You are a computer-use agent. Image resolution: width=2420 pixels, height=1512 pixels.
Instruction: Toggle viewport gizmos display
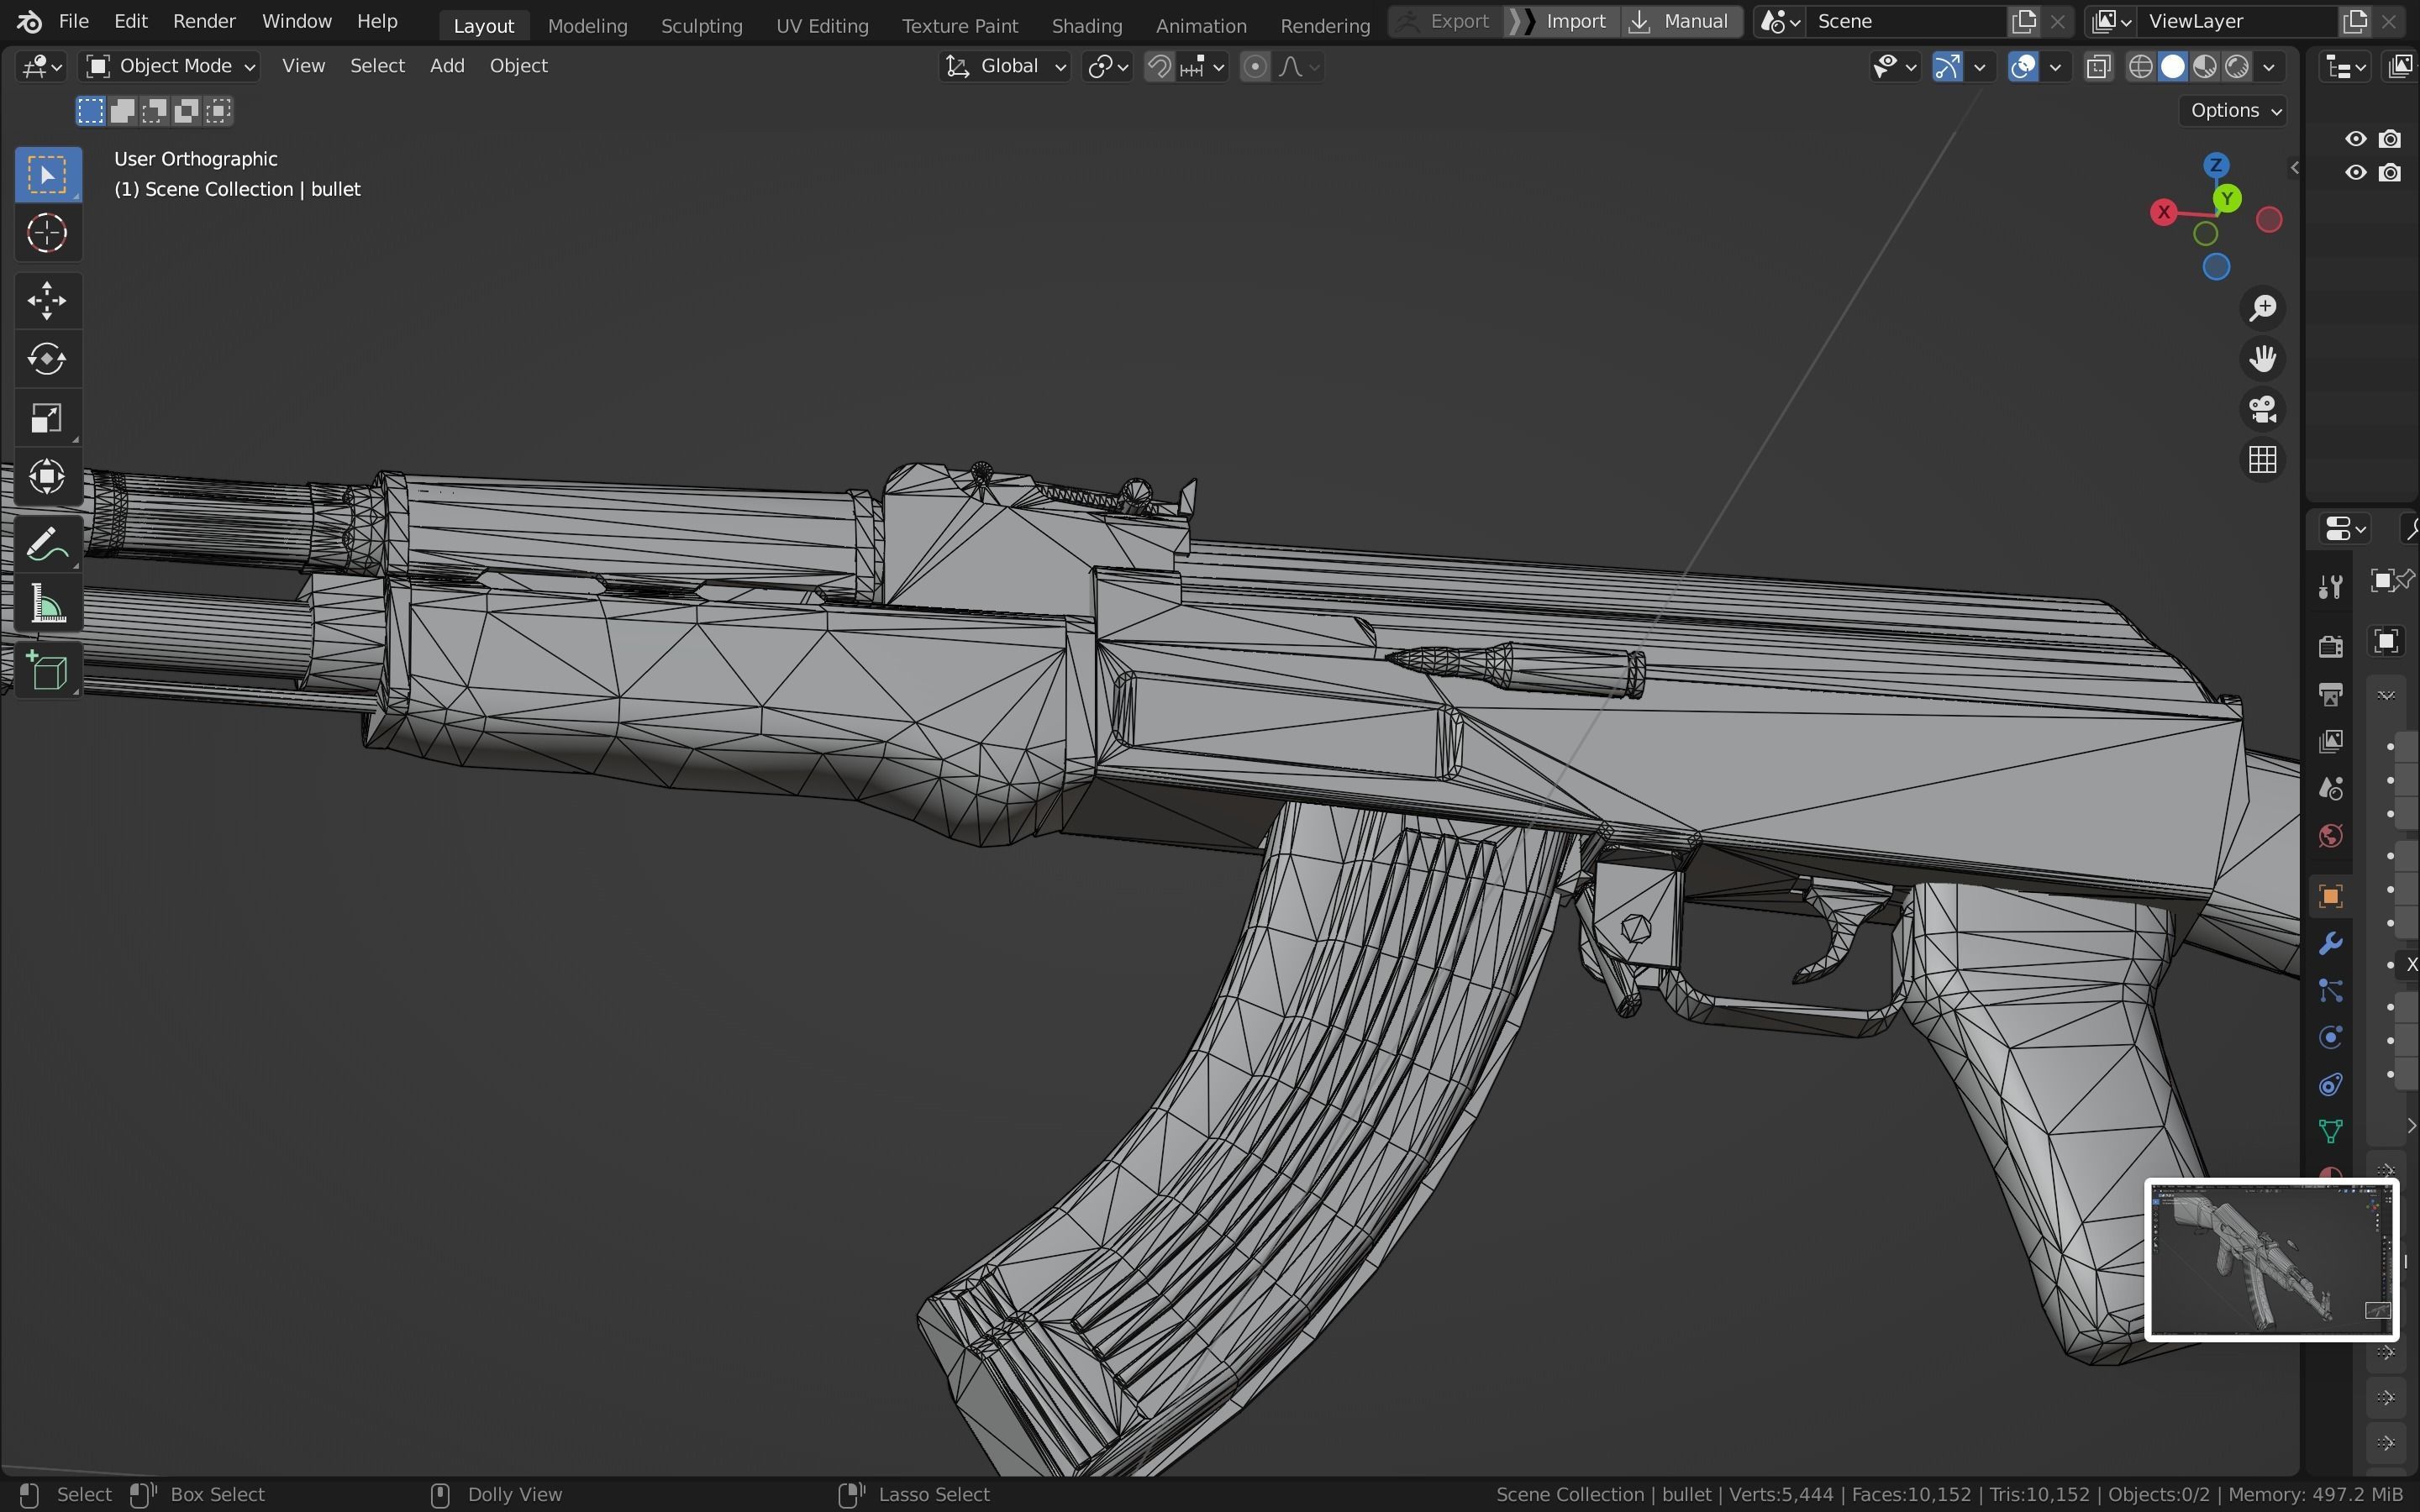1947,67
